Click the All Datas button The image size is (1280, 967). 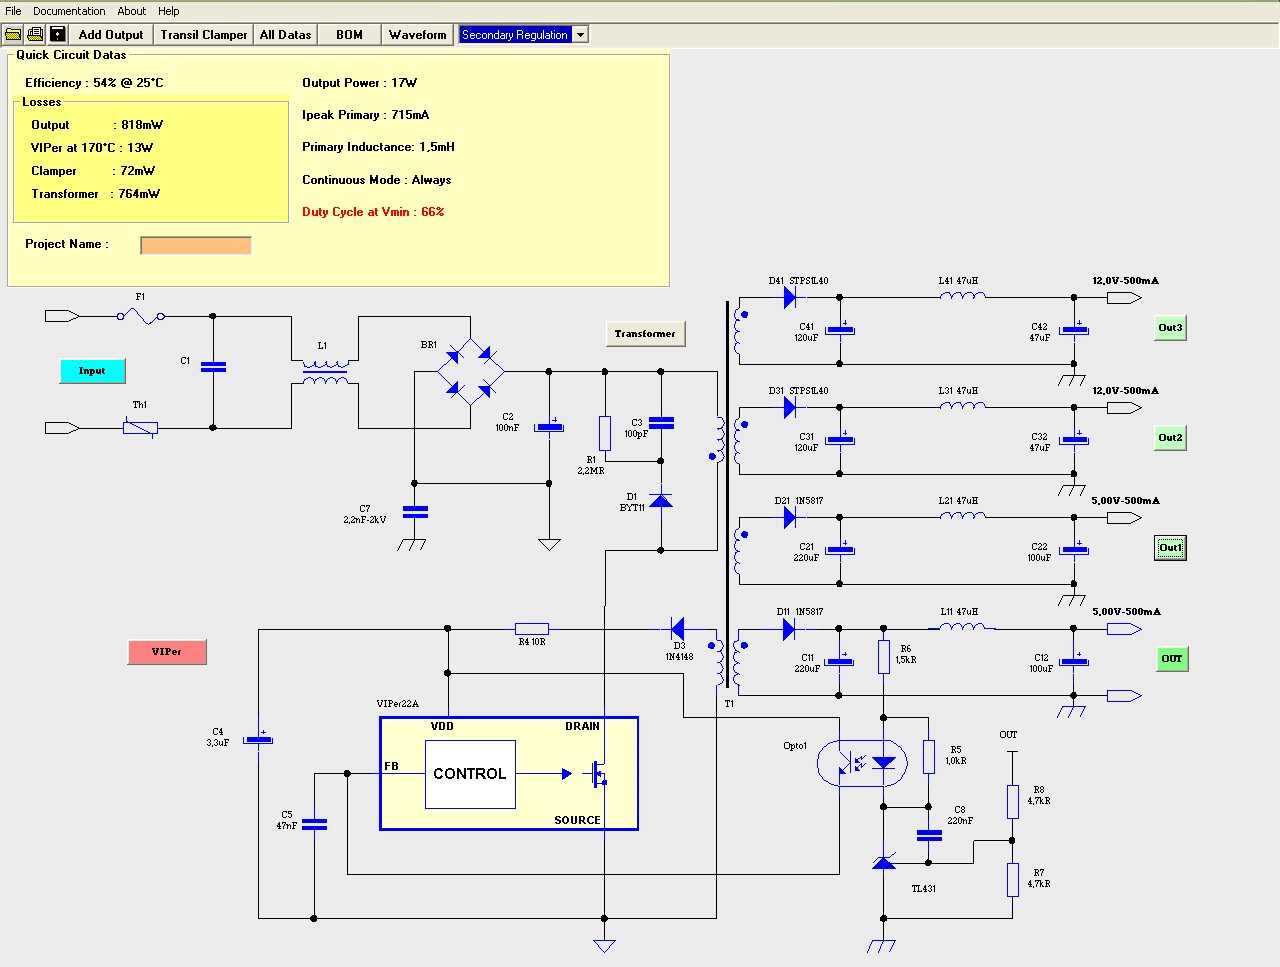[285, 34]
